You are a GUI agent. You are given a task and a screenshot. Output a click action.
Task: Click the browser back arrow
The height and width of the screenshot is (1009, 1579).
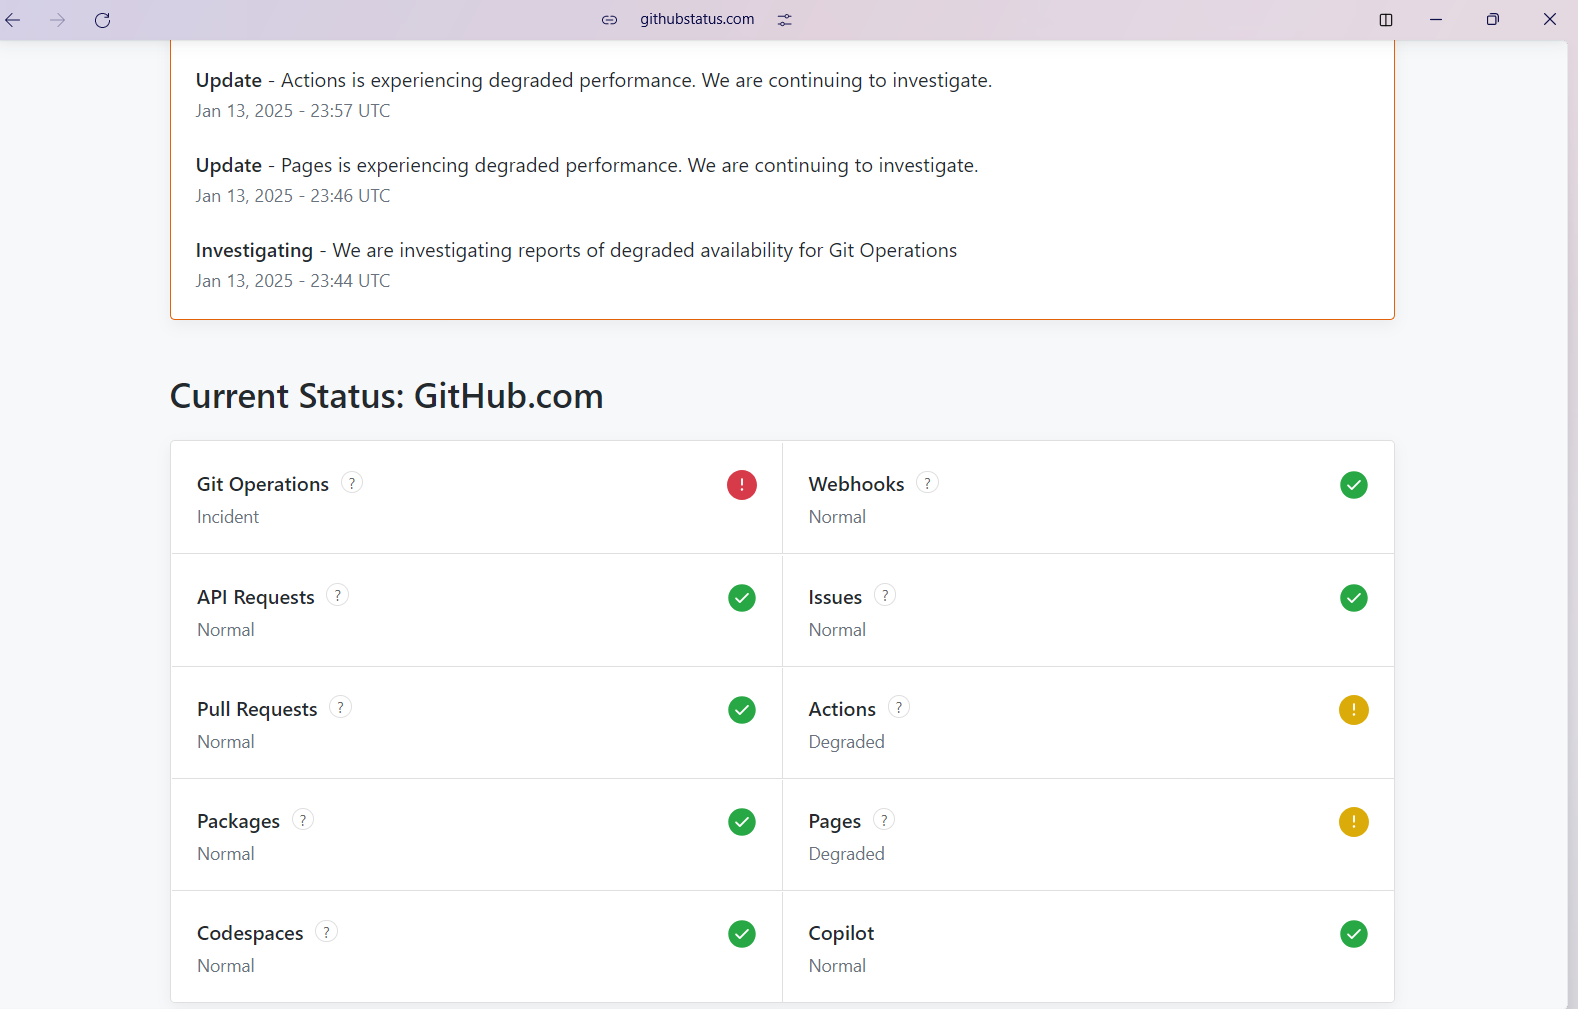point(13,20)
